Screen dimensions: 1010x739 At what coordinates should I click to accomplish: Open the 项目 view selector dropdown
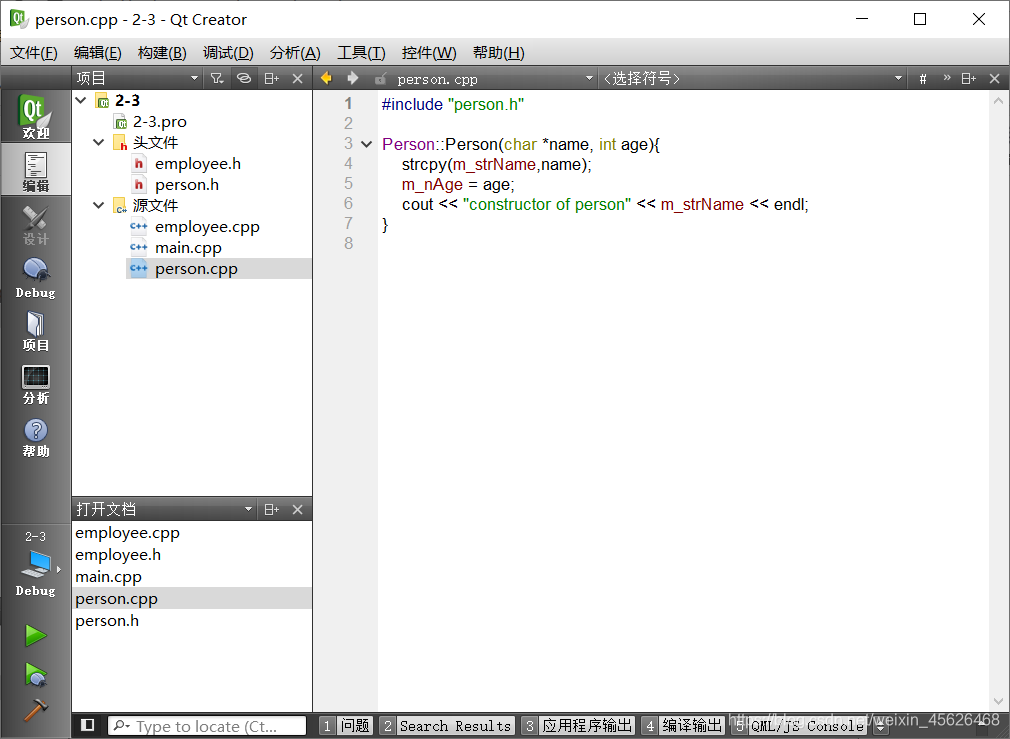[137, 78]
